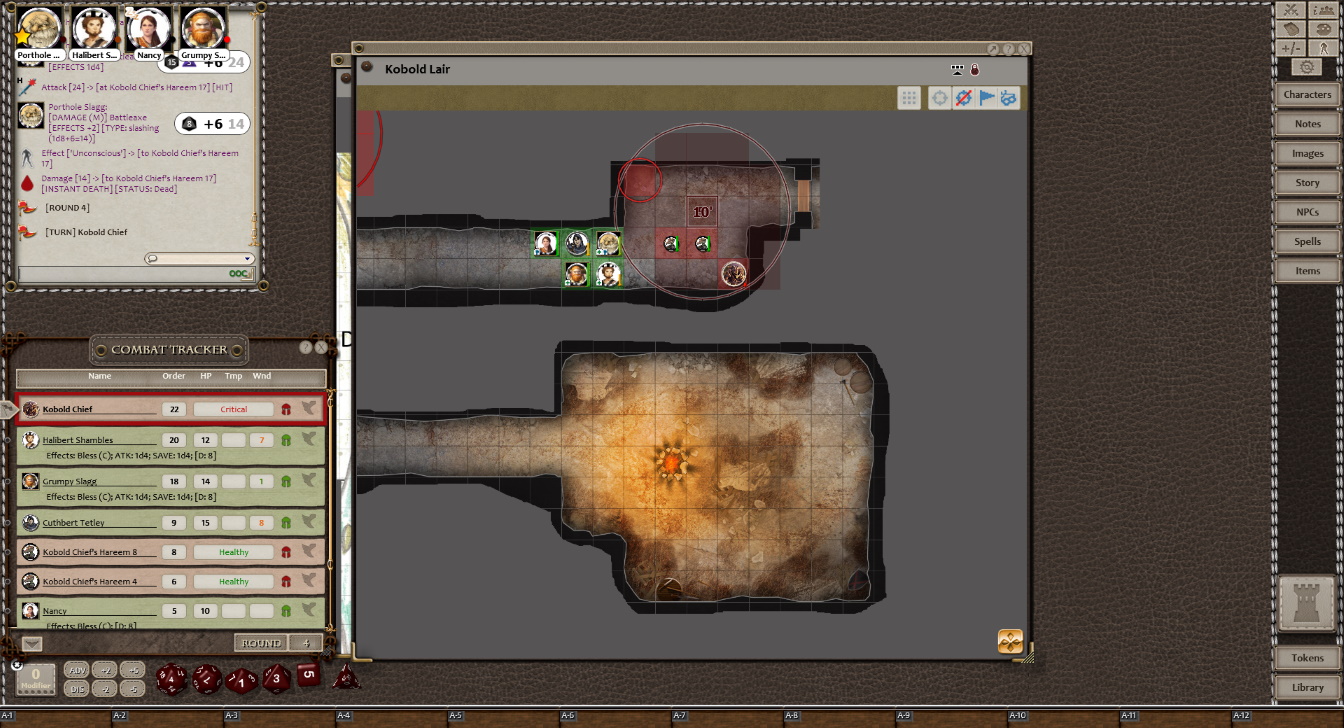Expand Kobold Chief's Hareem 4 section icon
1344x728 pixels.
[309, 581]
